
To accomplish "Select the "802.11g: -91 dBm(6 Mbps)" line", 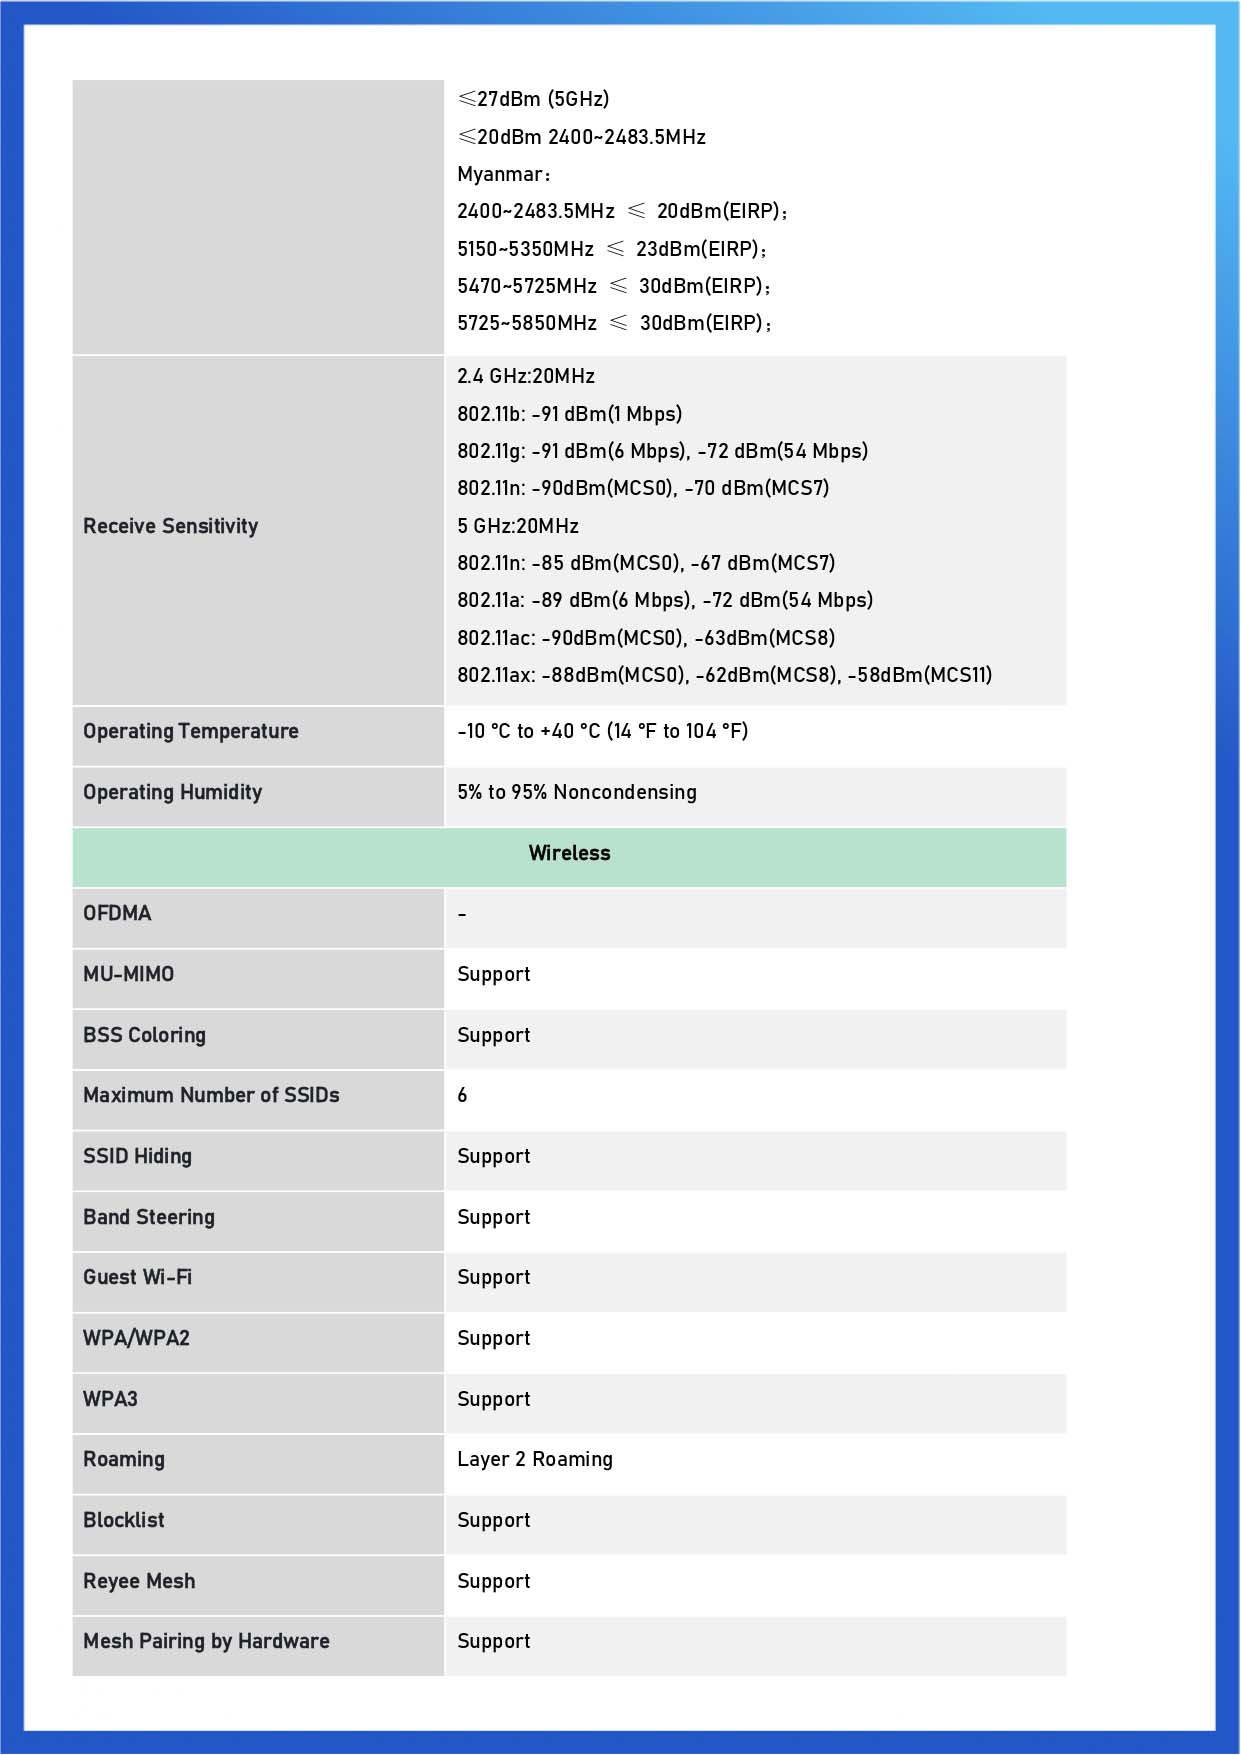I will point(663,451).
